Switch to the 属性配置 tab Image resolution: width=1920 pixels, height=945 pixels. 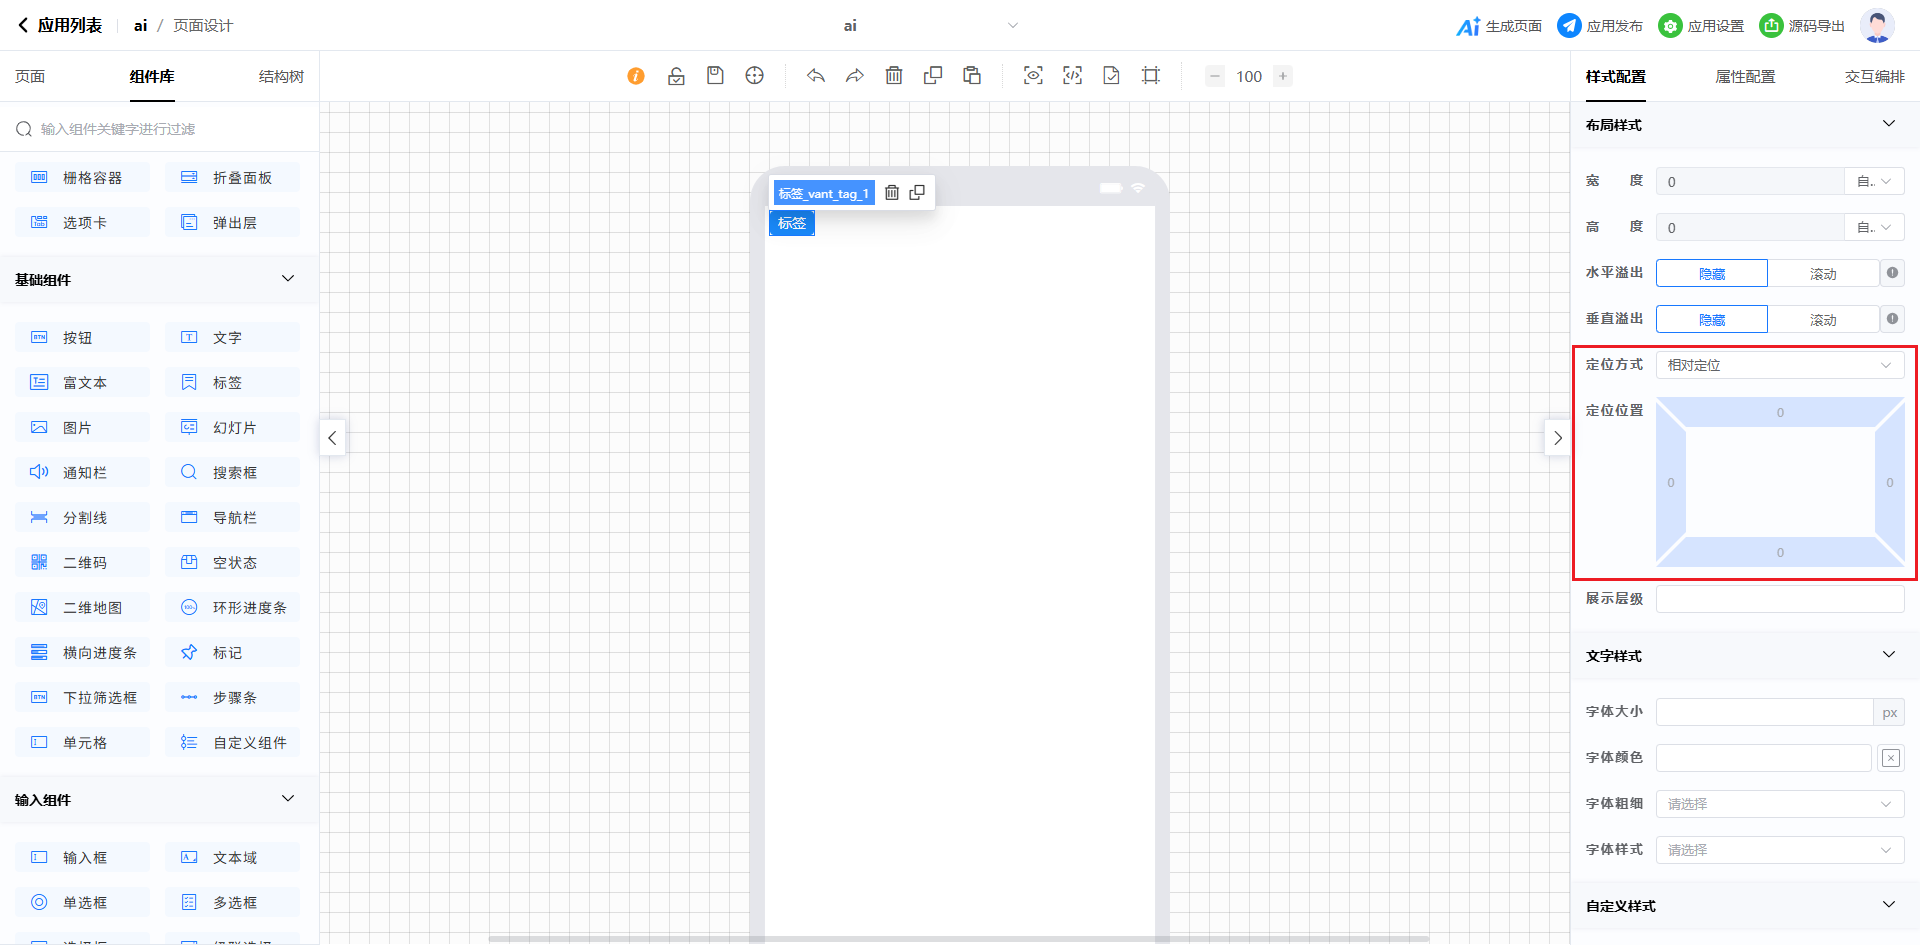click(x=1745, y=77)
